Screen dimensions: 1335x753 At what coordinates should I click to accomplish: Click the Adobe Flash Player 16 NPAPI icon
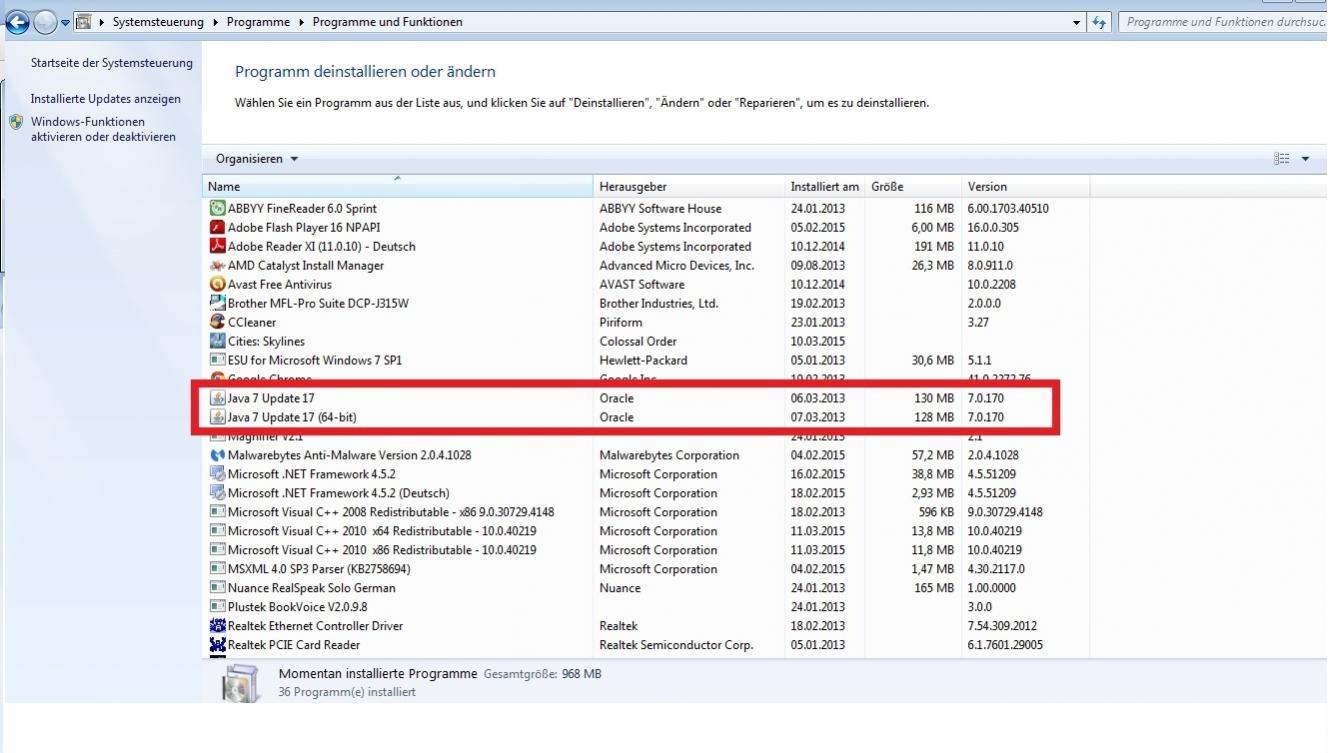pos(217,228)
